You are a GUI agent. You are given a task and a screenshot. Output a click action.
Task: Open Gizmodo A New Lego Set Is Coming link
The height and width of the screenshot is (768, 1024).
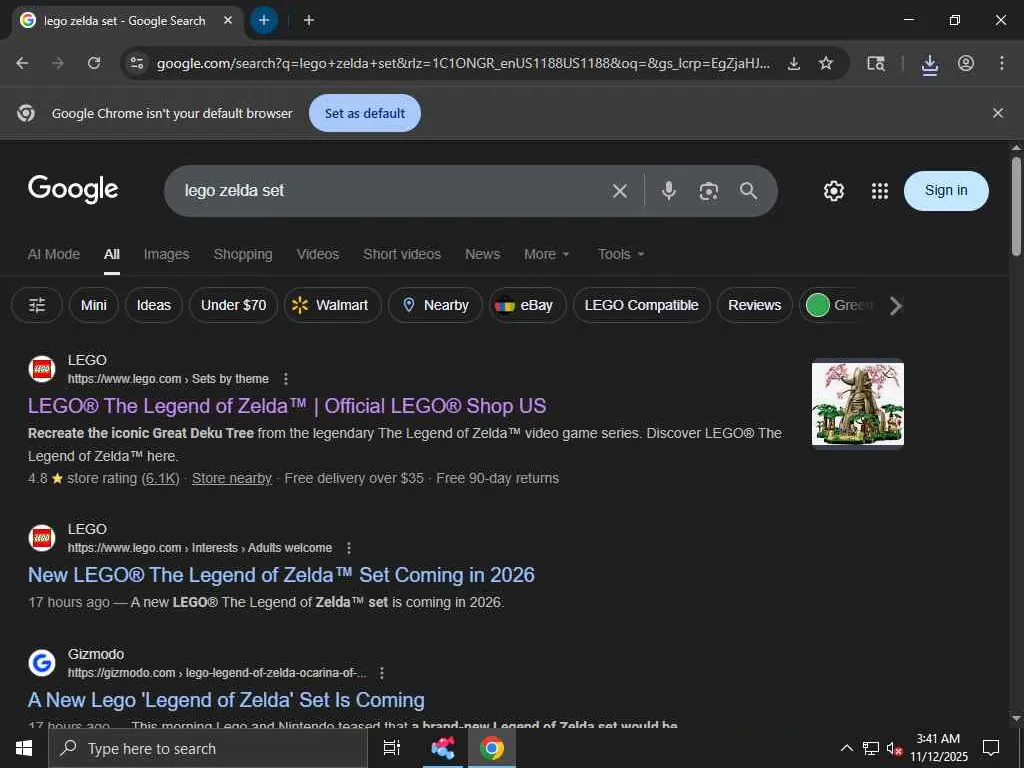click(x=226, y=699)
